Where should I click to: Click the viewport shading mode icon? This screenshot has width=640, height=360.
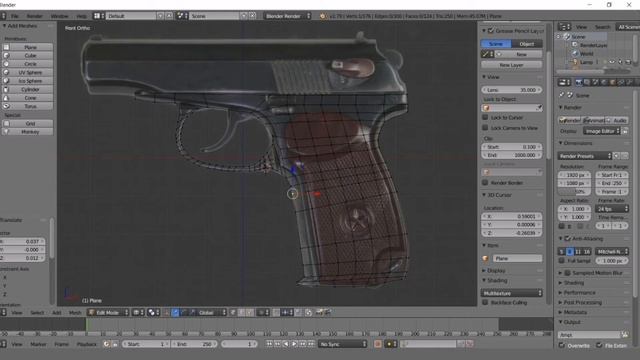(x=138, y=313)
